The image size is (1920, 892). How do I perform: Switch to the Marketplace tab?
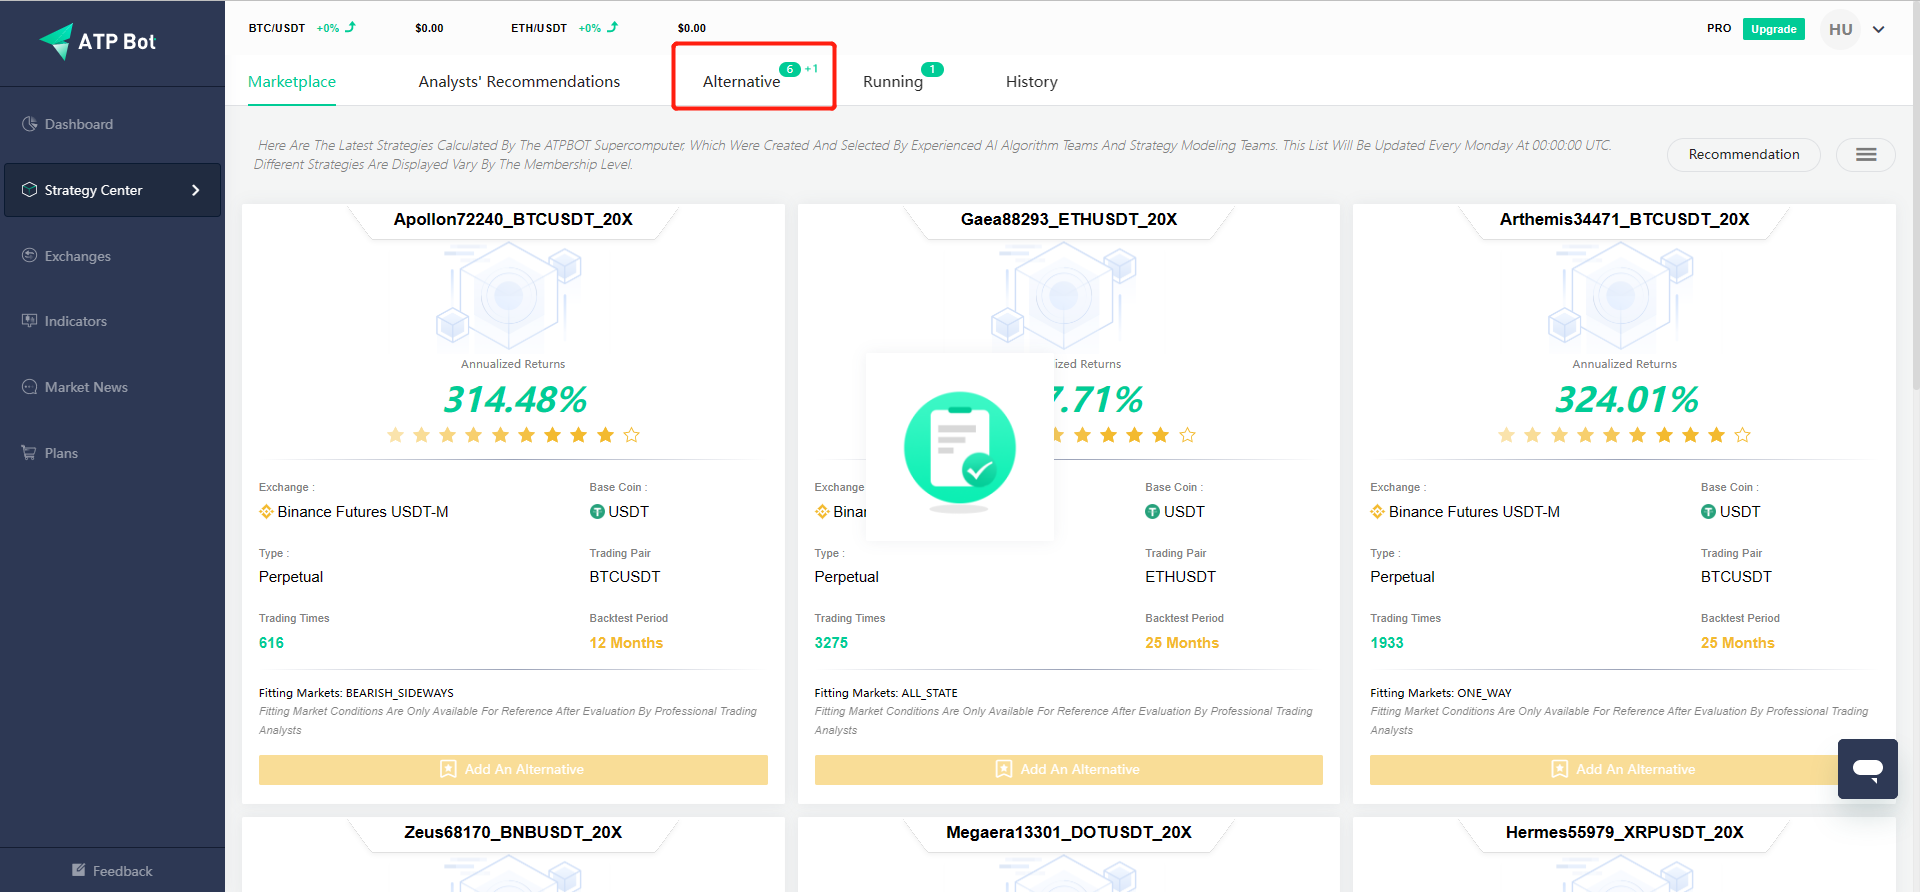point(292,82)
